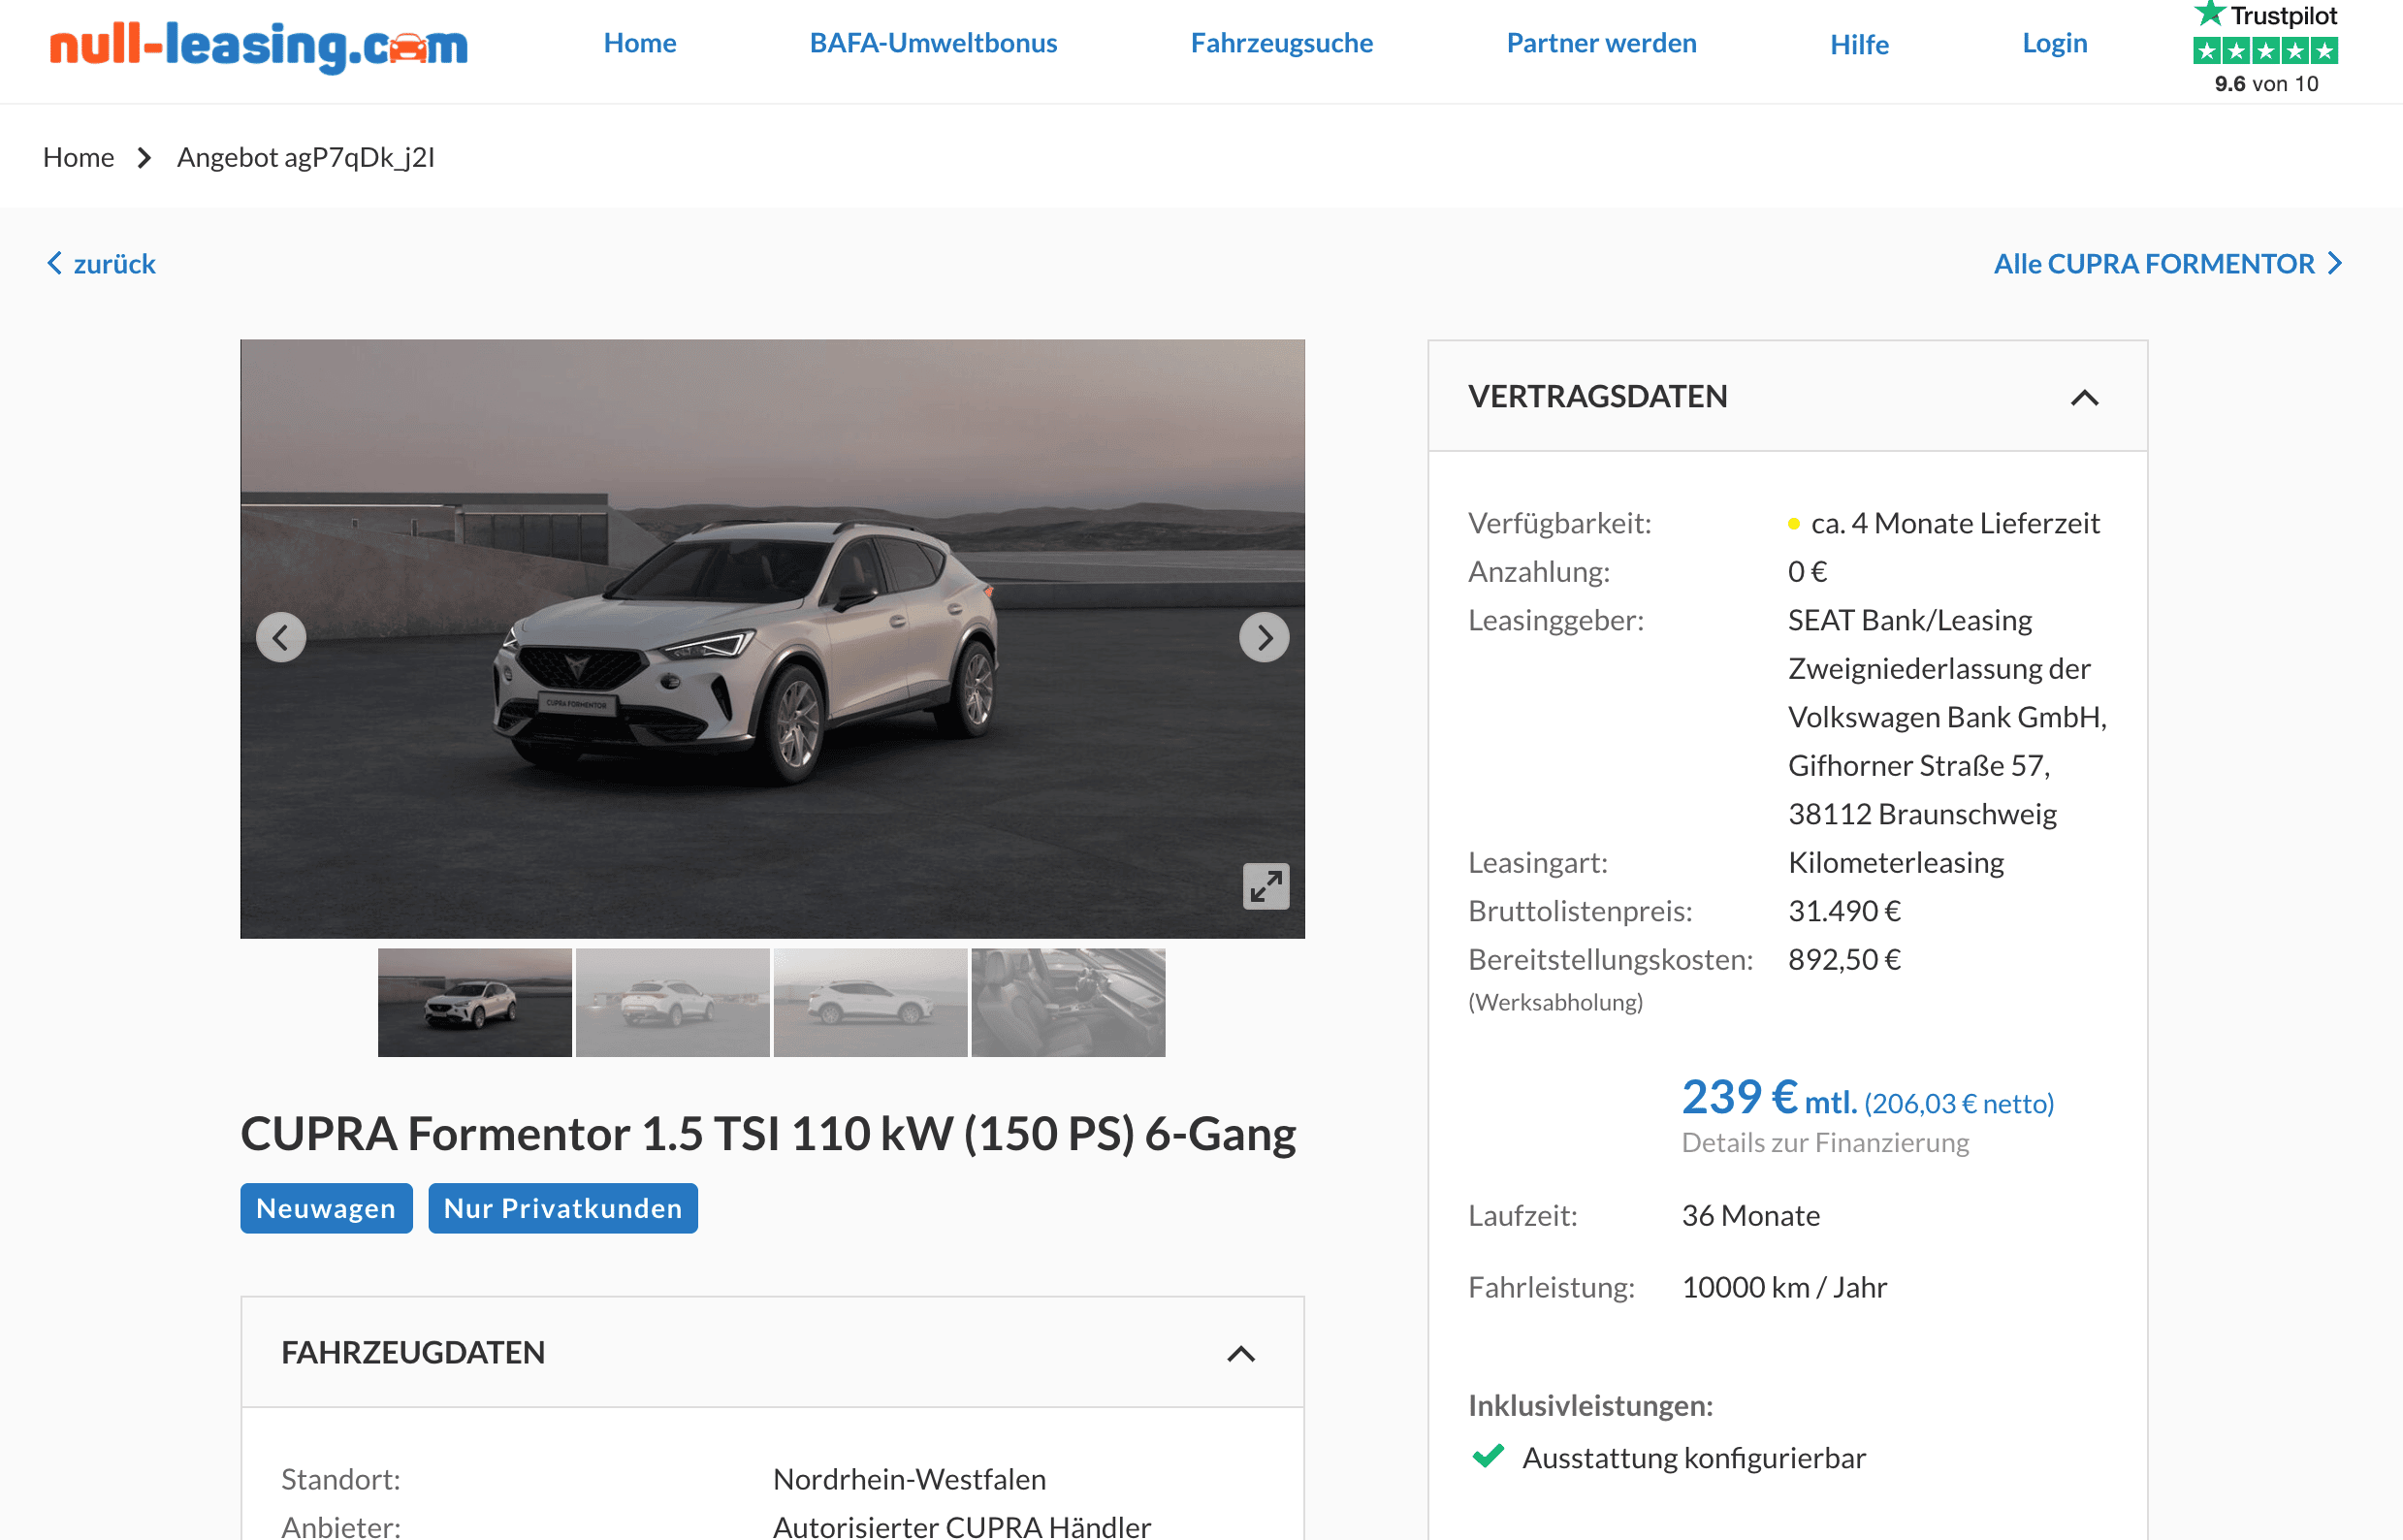This screenshot has width=2403, height=1540.
Task: Click '10000 km / Jahr' Fahrleistung value
Action: tap(1784, 1287)
